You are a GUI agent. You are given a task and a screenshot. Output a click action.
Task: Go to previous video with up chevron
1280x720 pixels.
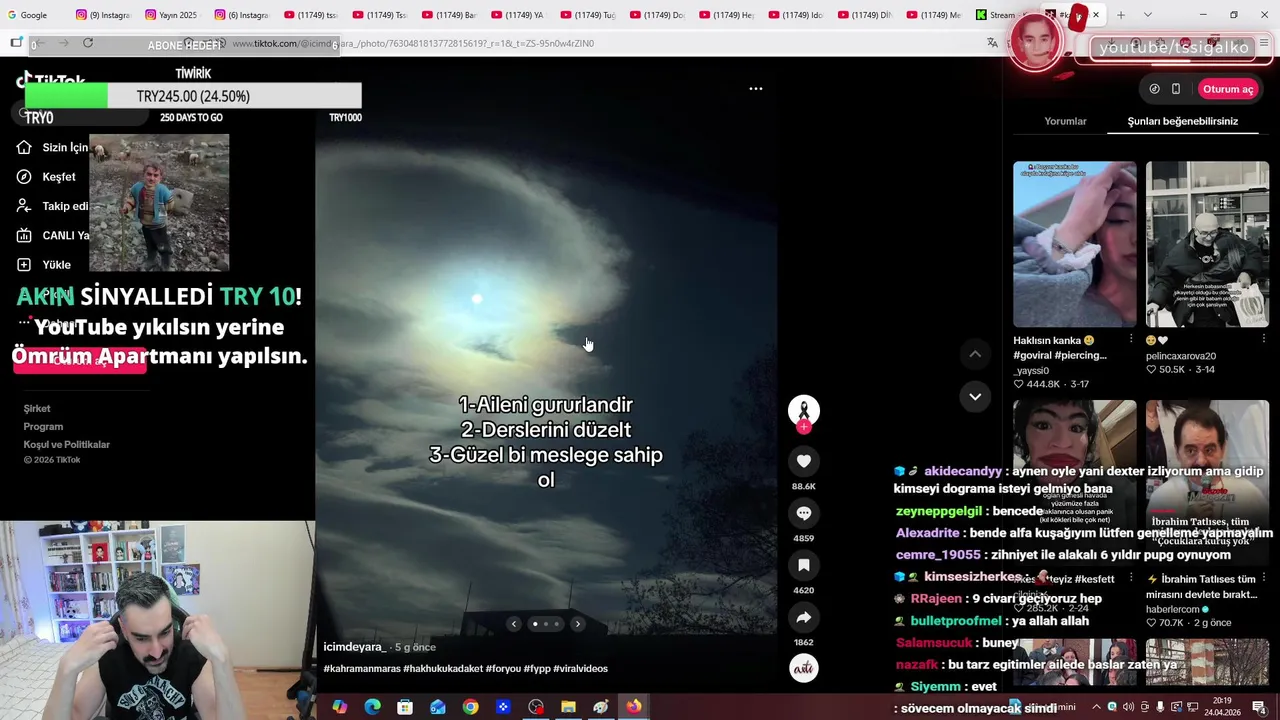pos(975,354)
